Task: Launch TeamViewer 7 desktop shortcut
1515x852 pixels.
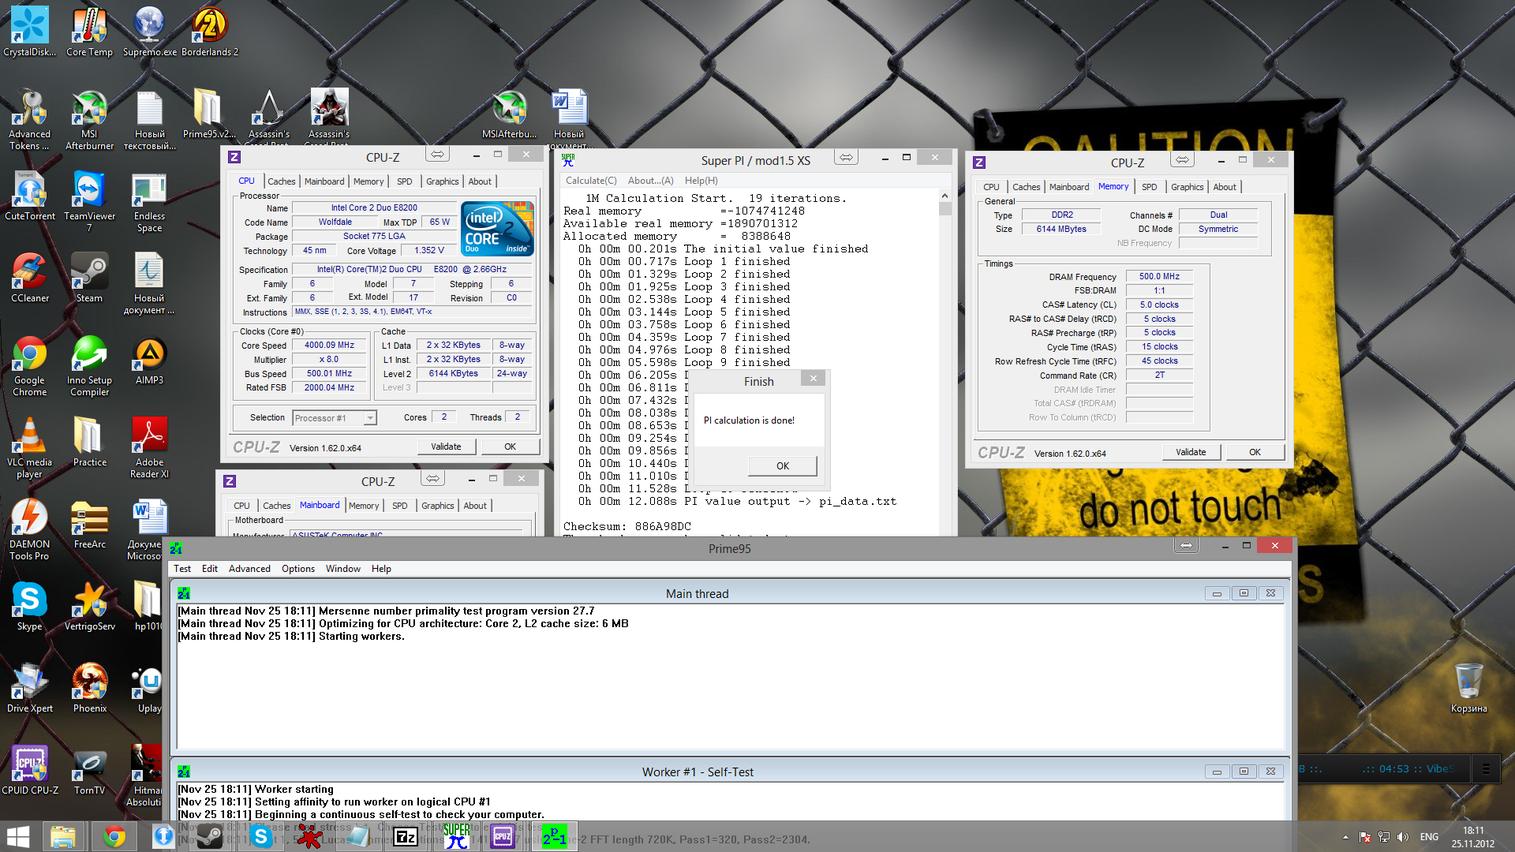Action: pyautogui.click(x=89, y=202)
